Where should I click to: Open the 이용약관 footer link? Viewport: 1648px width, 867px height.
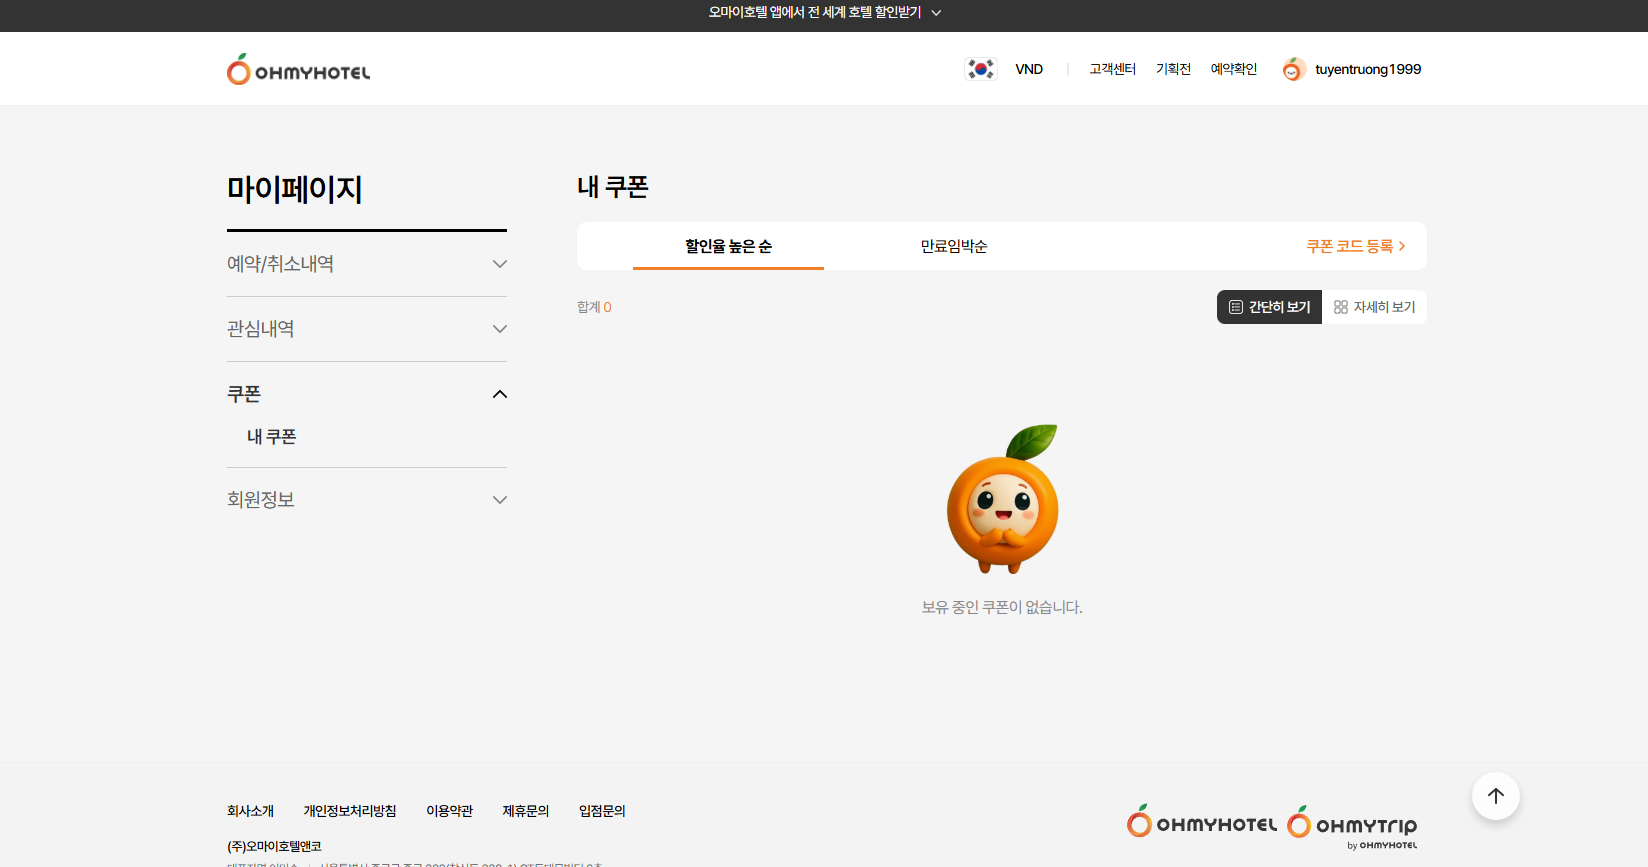coord(450,811)
